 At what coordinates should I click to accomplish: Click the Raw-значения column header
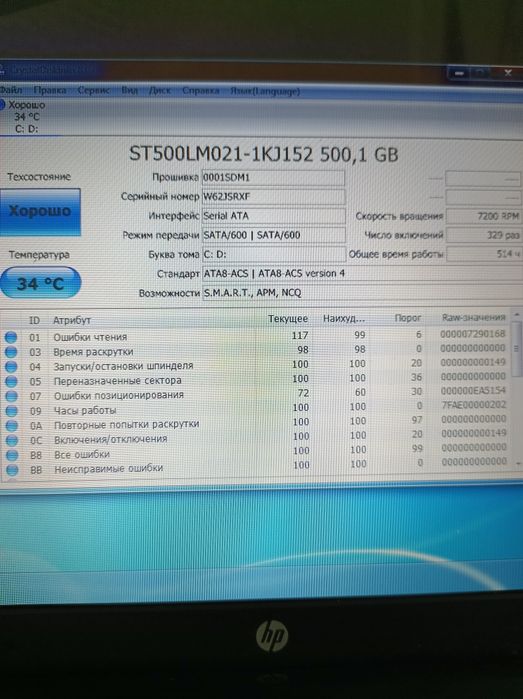tap(474, 317)
